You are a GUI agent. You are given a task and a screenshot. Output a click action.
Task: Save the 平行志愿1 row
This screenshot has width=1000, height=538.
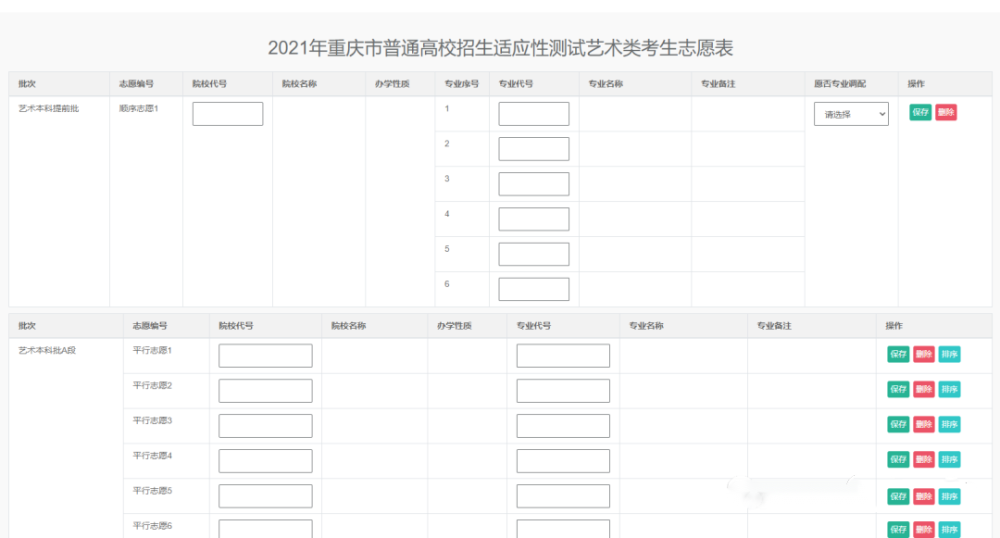pos(898,354)
